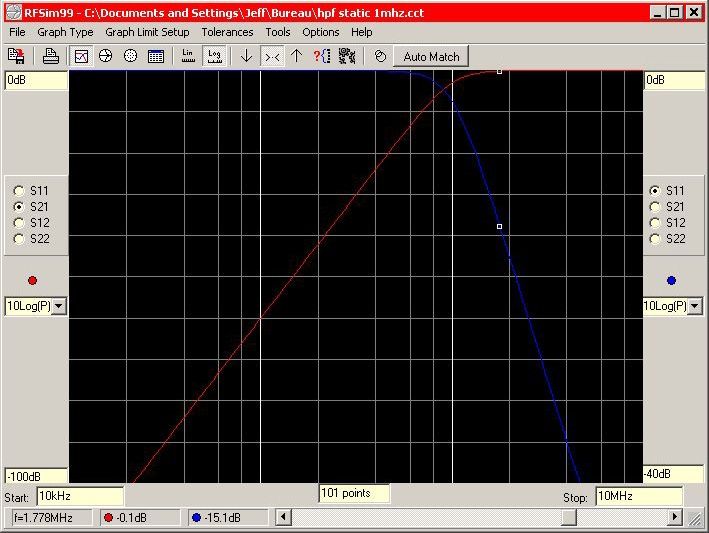The width and height of the screenshot is (709, 533).
Task: Click the red -0.1dB marker readout
Action: [140, 518]
